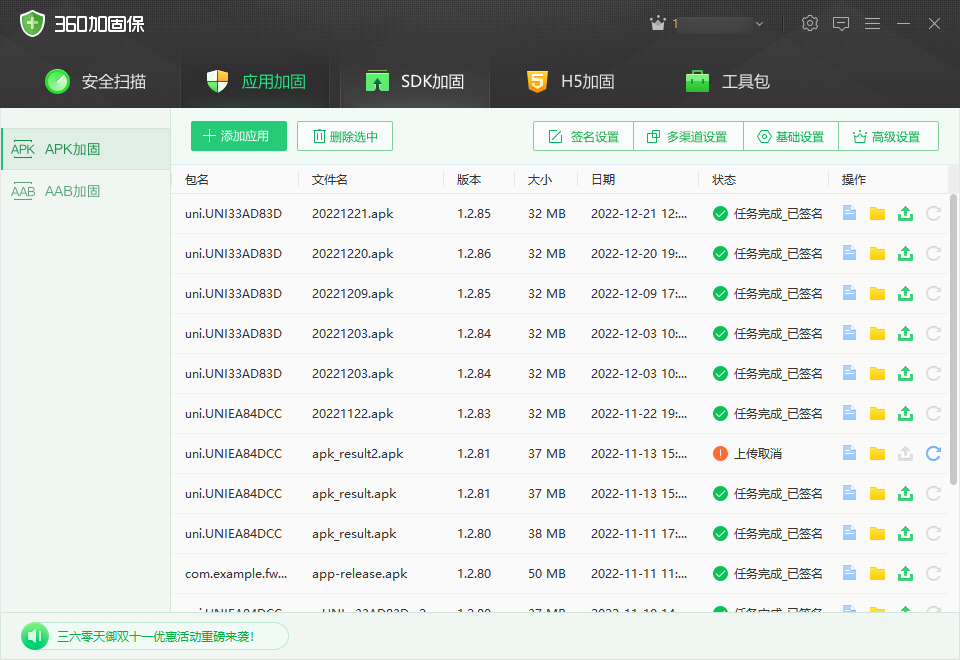
Task: Click the speaker announcement icon
Action: pos(36,636)
